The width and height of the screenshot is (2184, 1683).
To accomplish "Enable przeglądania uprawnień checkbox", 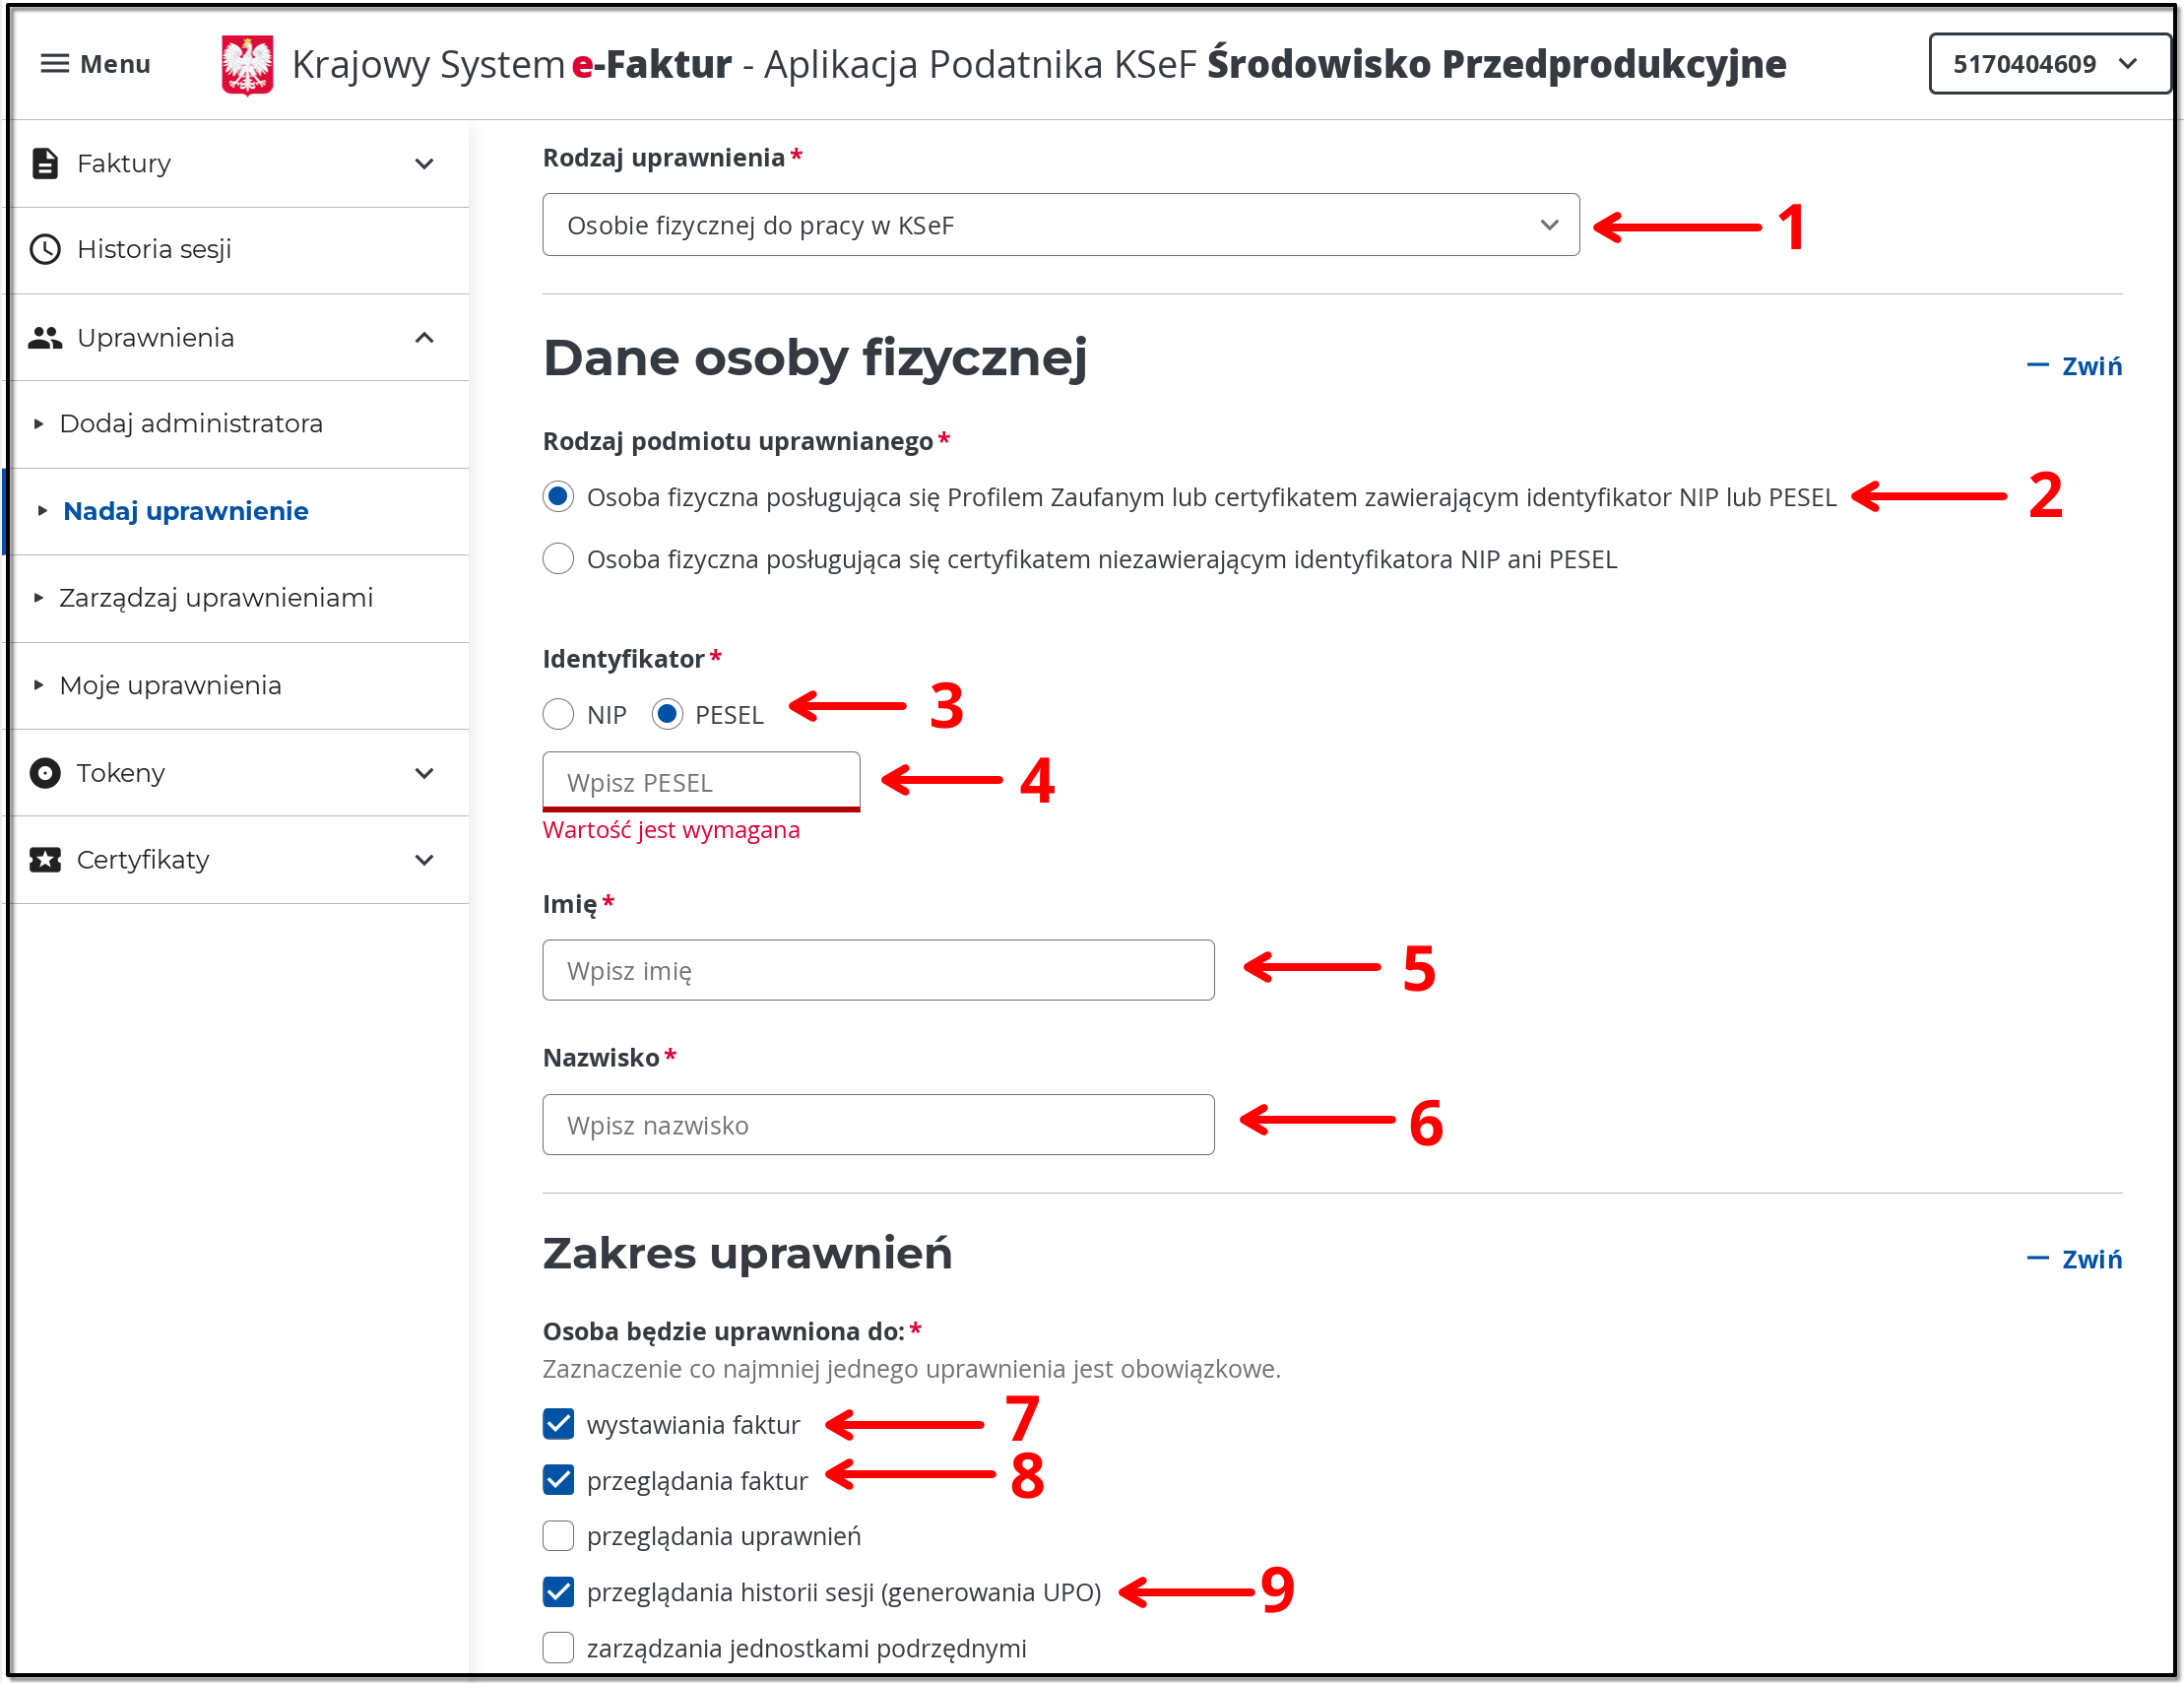I will (x=558, y=1535).
